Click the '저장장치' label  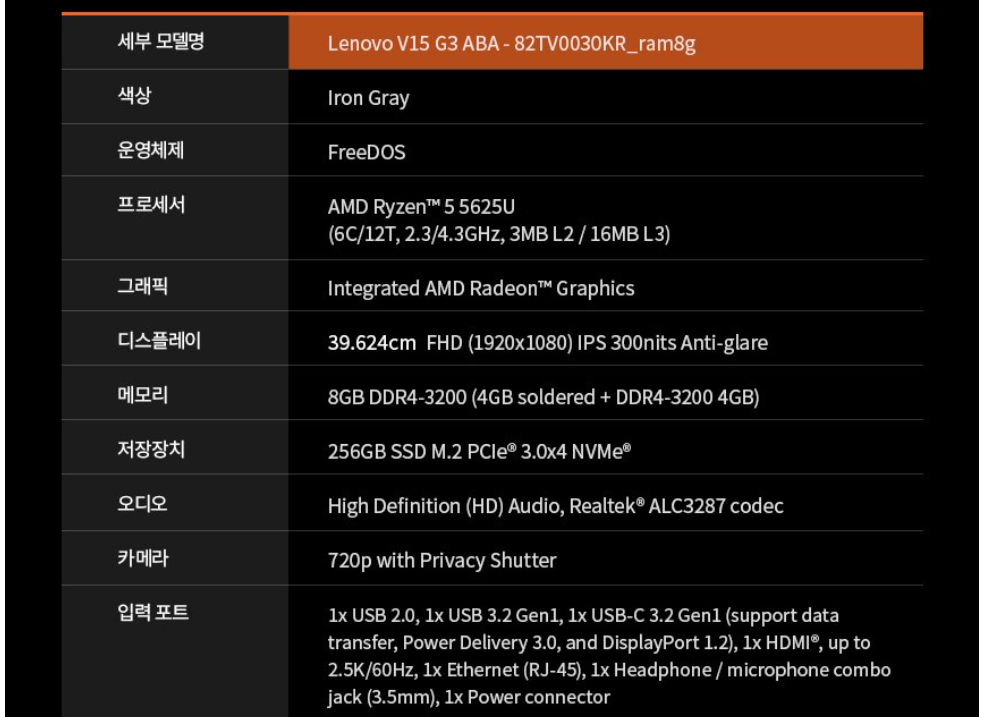151,450
